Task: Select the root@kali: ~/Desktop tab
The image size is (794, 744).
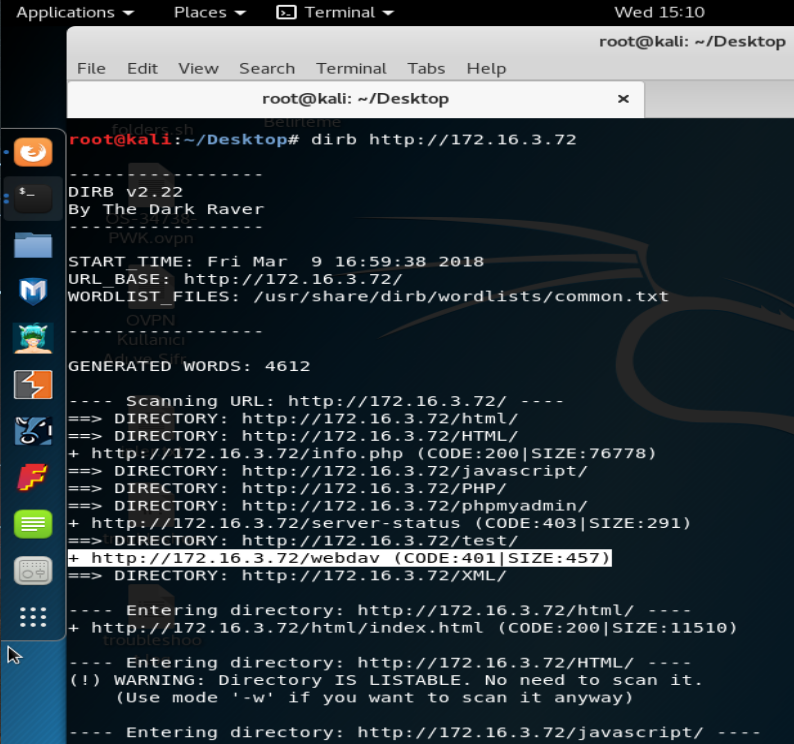Action: pyautogui.click(x=355, y=99)
